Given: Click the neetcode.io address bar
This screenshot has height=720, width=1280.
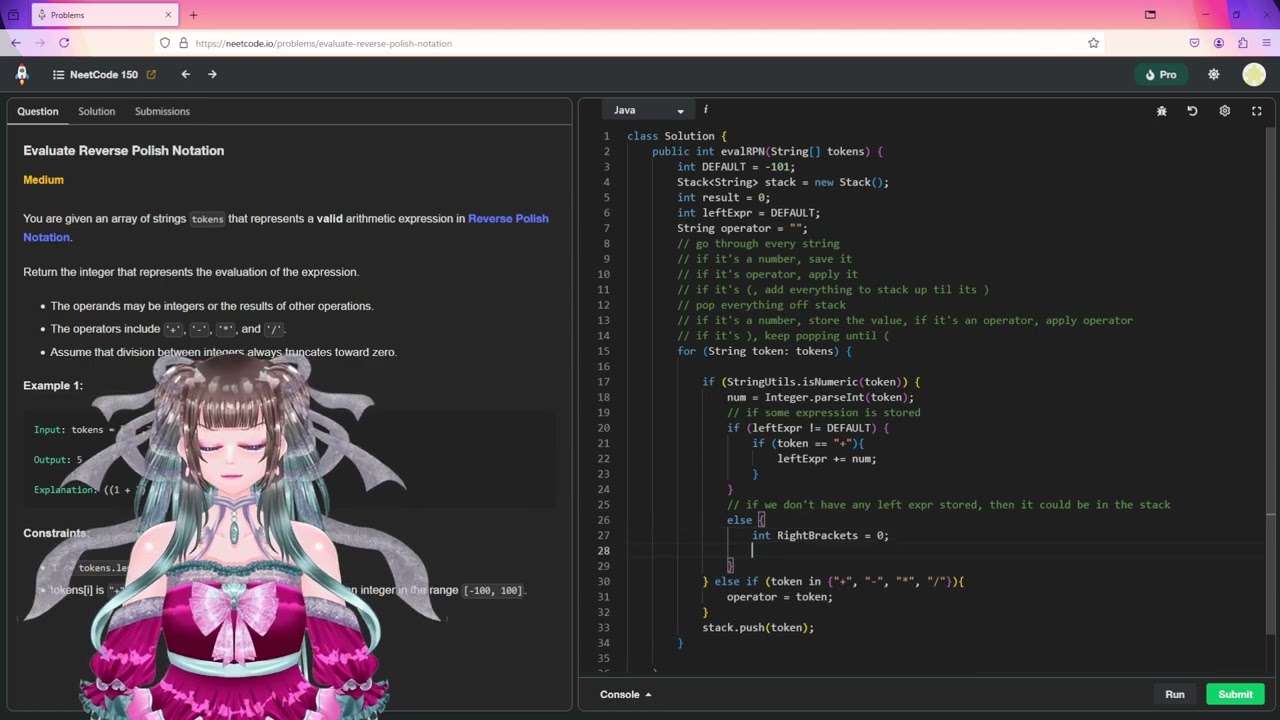Looking at the screenshot, I should (630, 43).
